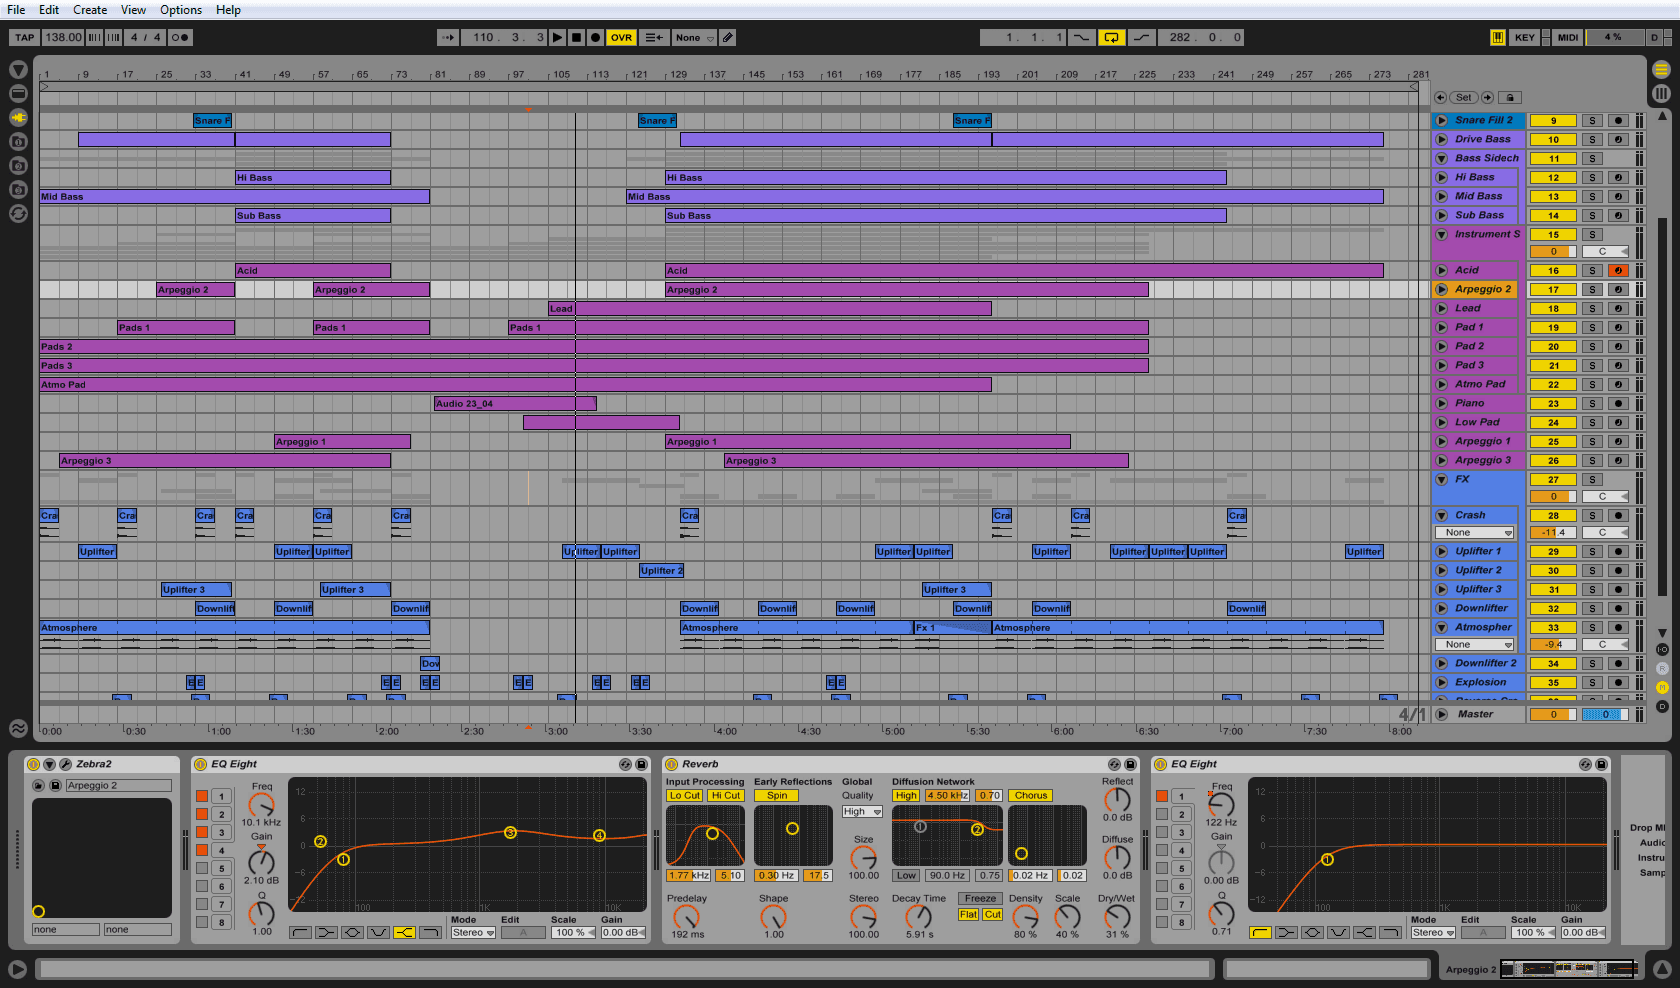This screenshot has height=988, width=1680.
Task: Select the Draw Mode pencil icon
Action: [x=728, y=37]
